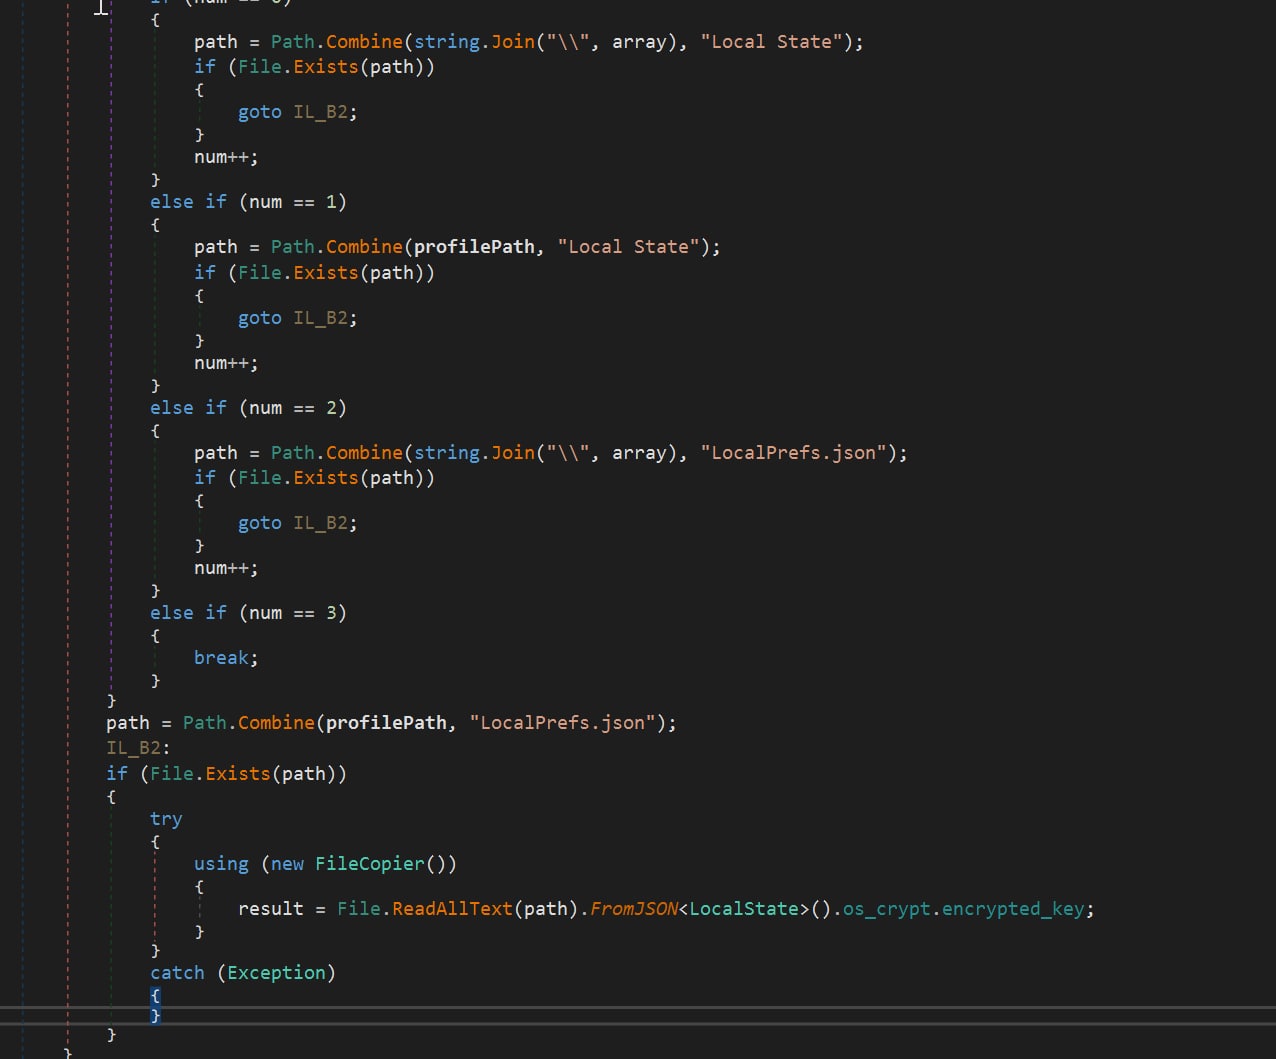
Task: Click the "result" variable
Action: pos(270,909)
